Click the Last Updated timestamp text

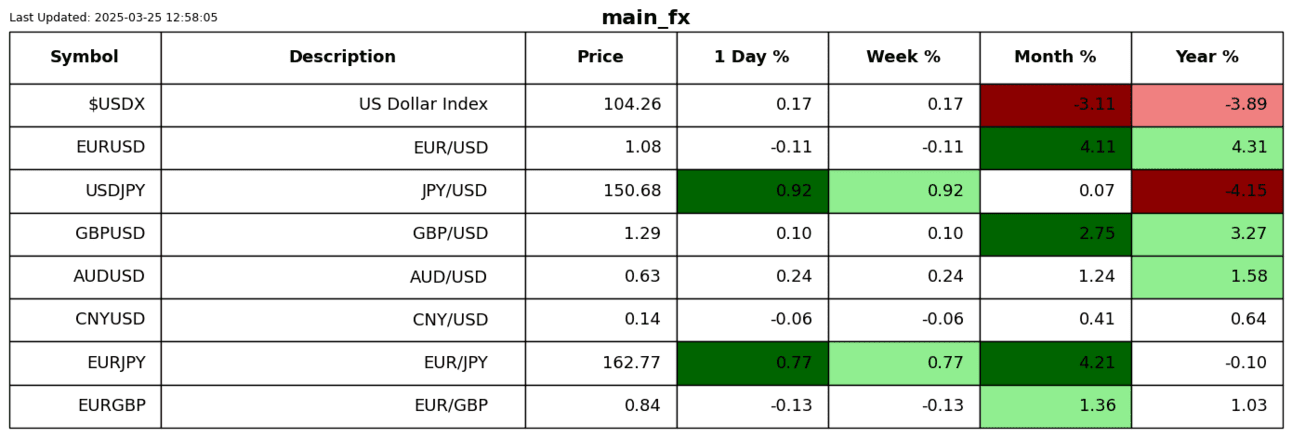click(x=113, y=18)
